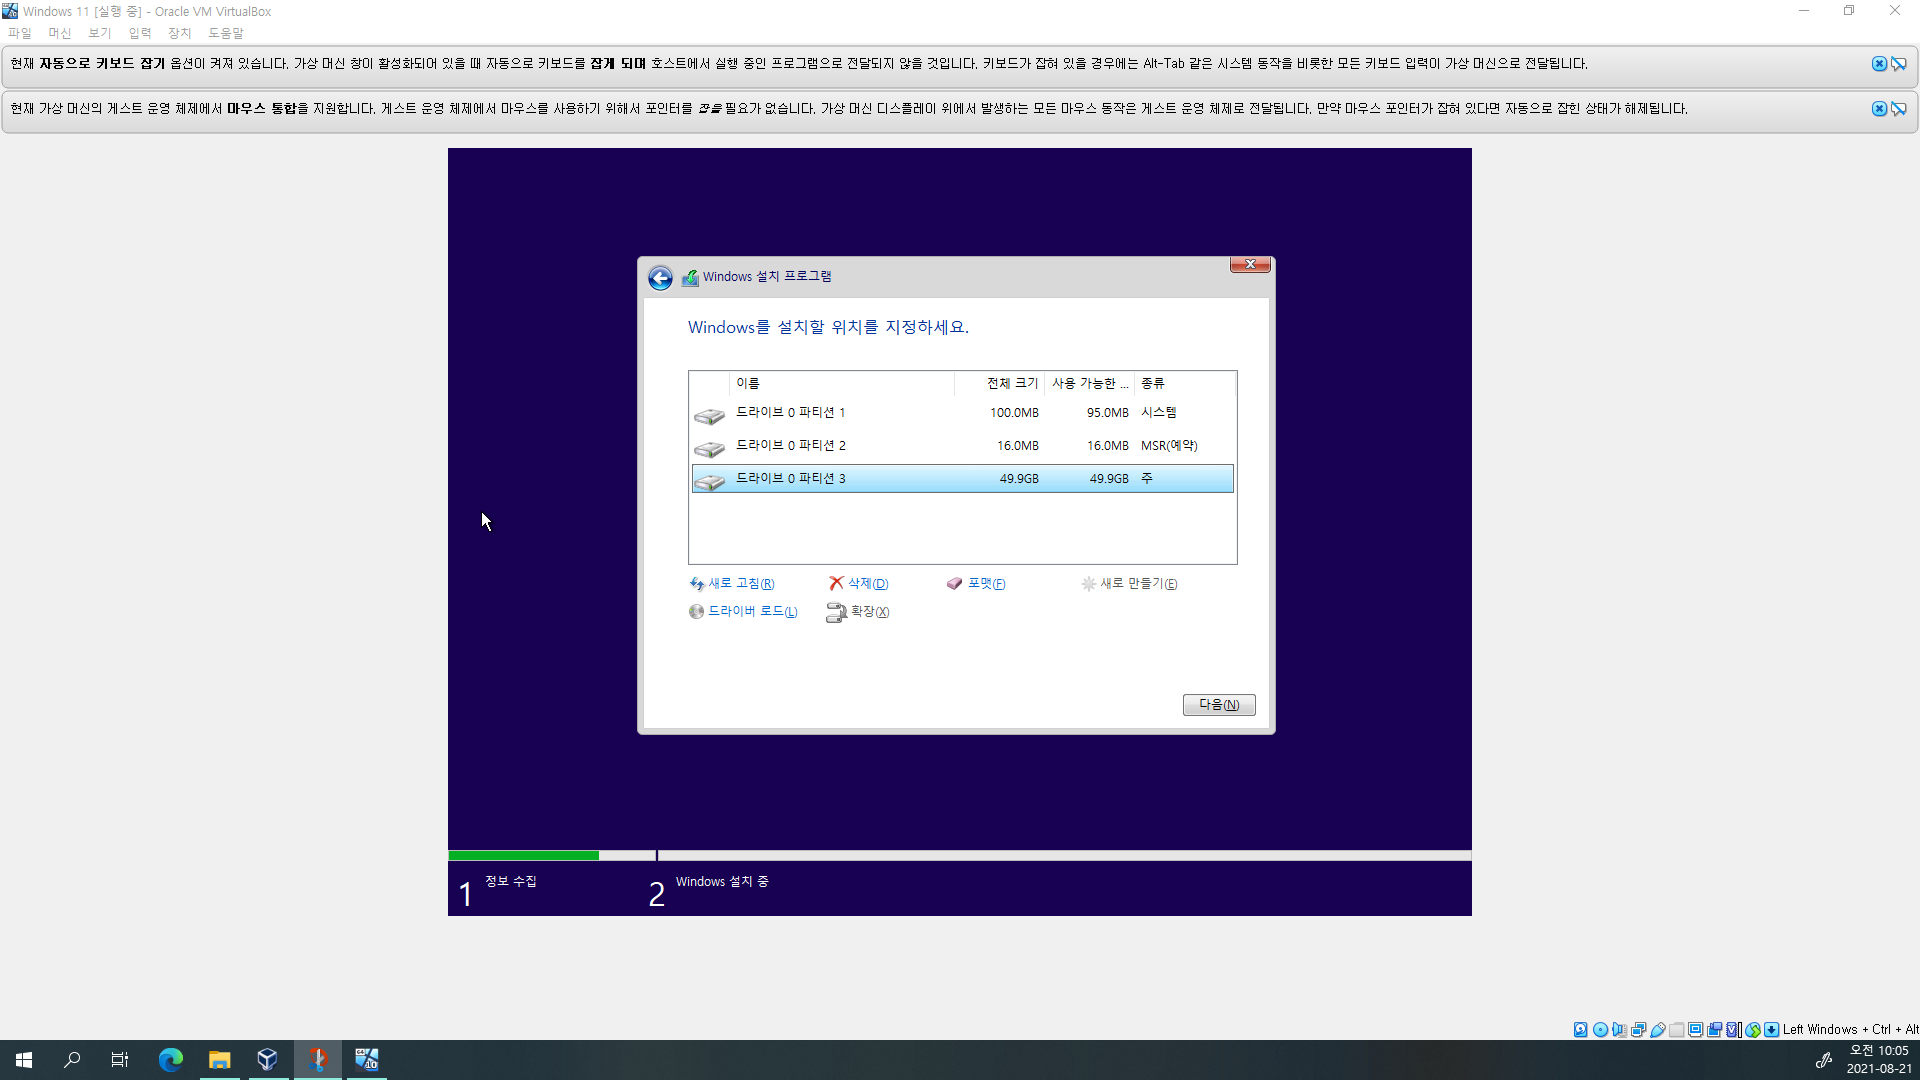The image size is (1920, 1080).
Task: Select 드라이브 0 파티션 2 row
Action: (x=960, y=446)
